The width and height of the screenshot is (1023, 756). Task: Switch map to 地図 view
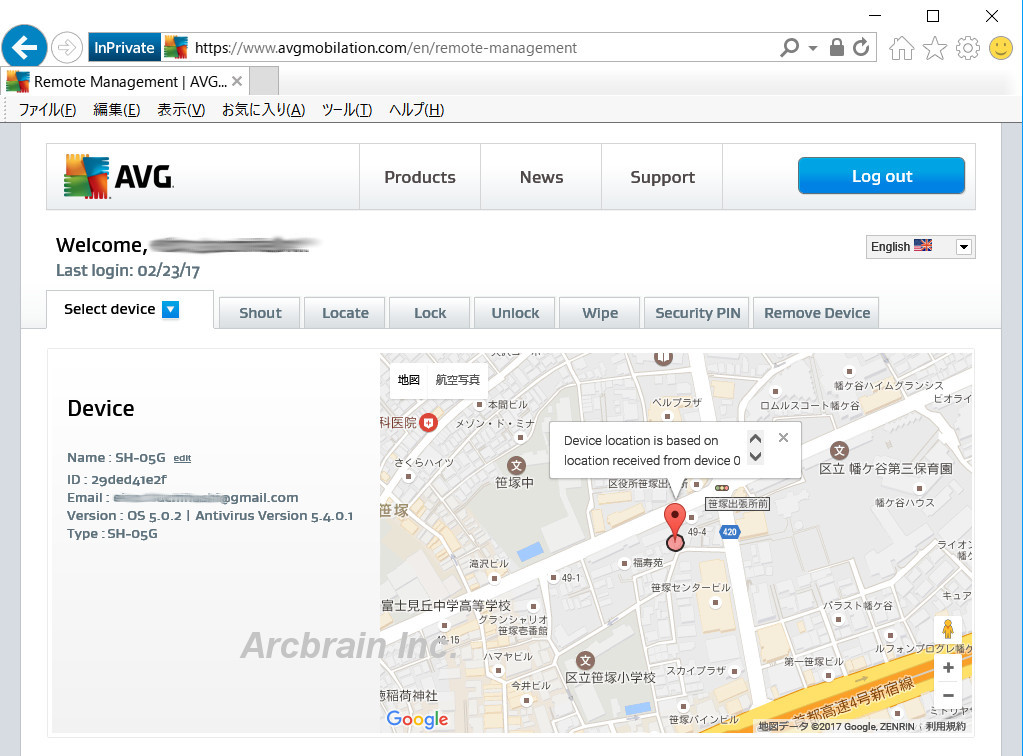pos(408,380)
